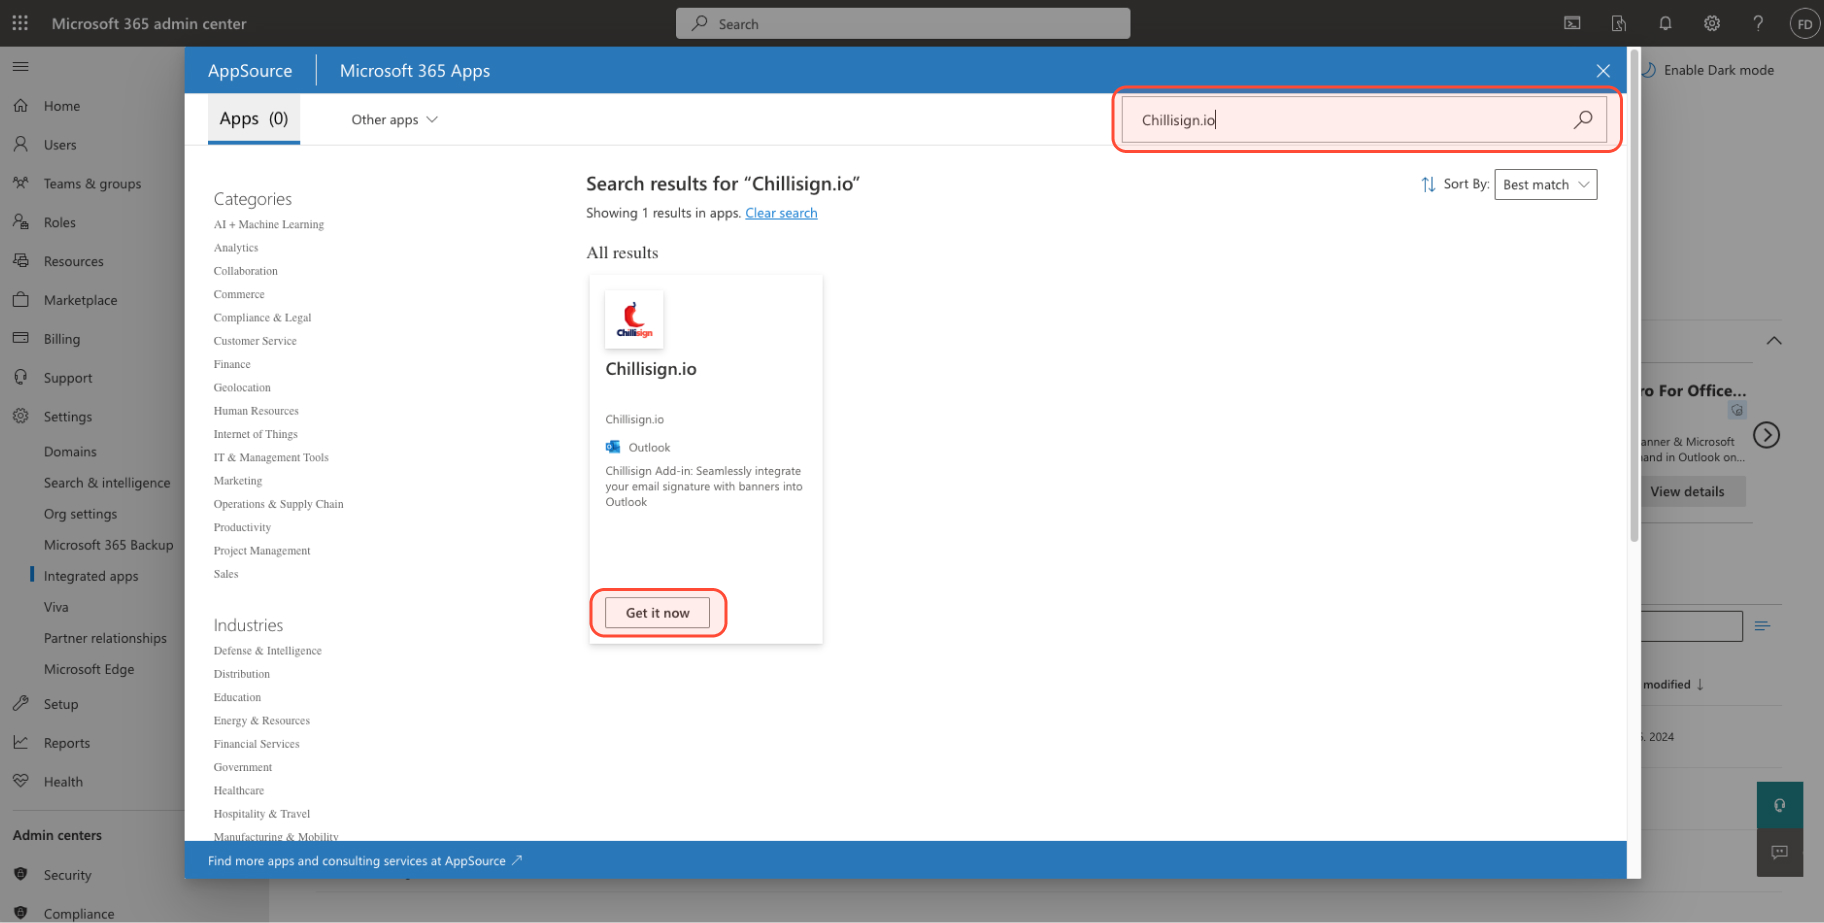Screen dimensions: 1824x923
Task: Select Financial Services industry
Action: click(x=256, y=744)
